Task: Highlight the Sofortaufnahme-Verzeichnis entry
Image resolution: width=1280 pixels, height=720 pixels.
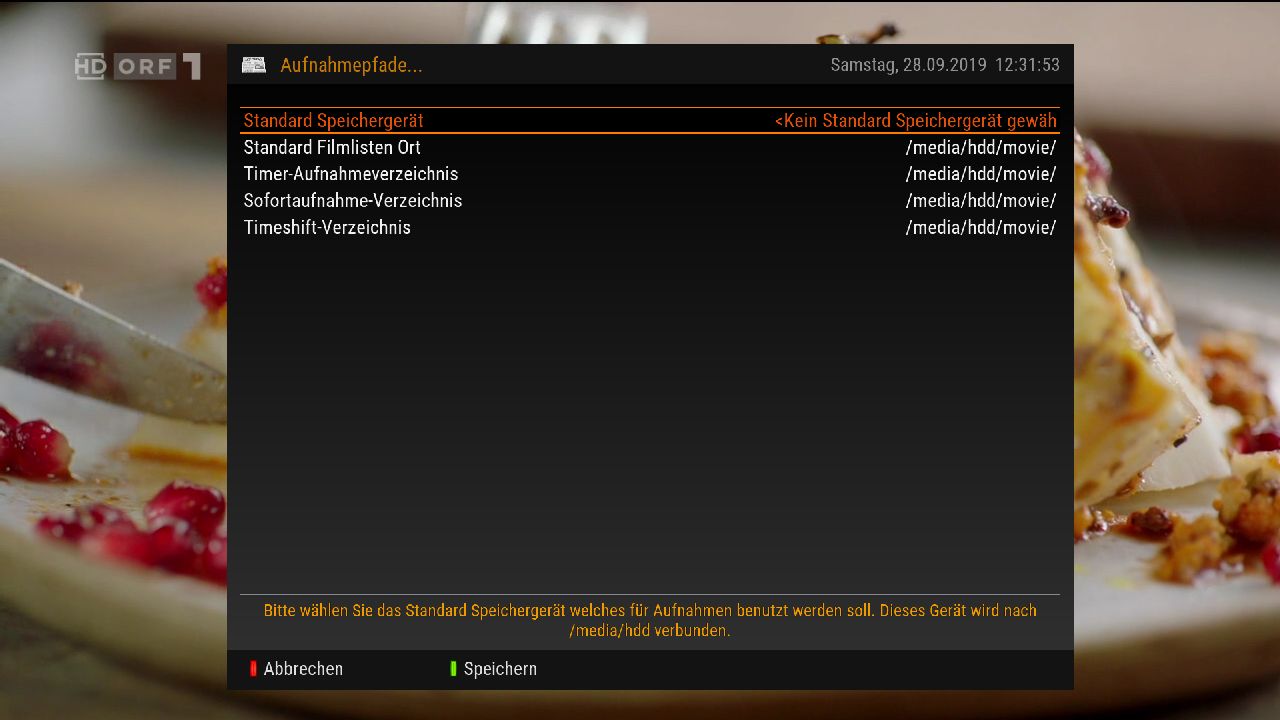Action: pyautogui.click(x=650, y=201)
